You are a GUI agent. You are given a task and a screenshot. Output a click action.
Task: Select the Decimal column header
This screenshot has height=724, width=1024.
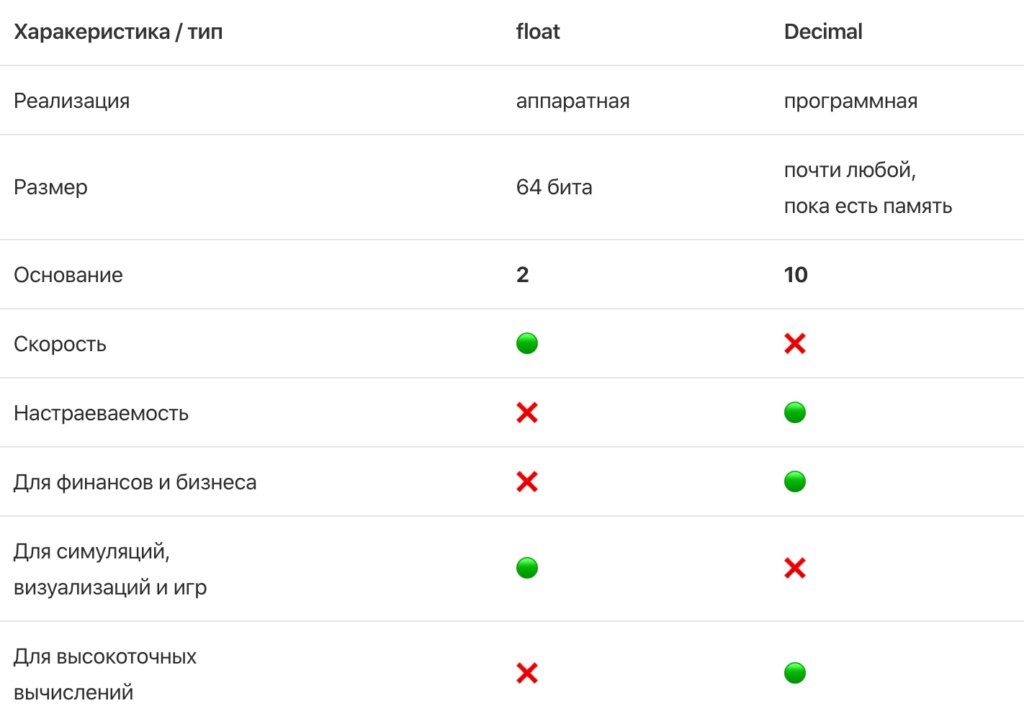(823, 31)
